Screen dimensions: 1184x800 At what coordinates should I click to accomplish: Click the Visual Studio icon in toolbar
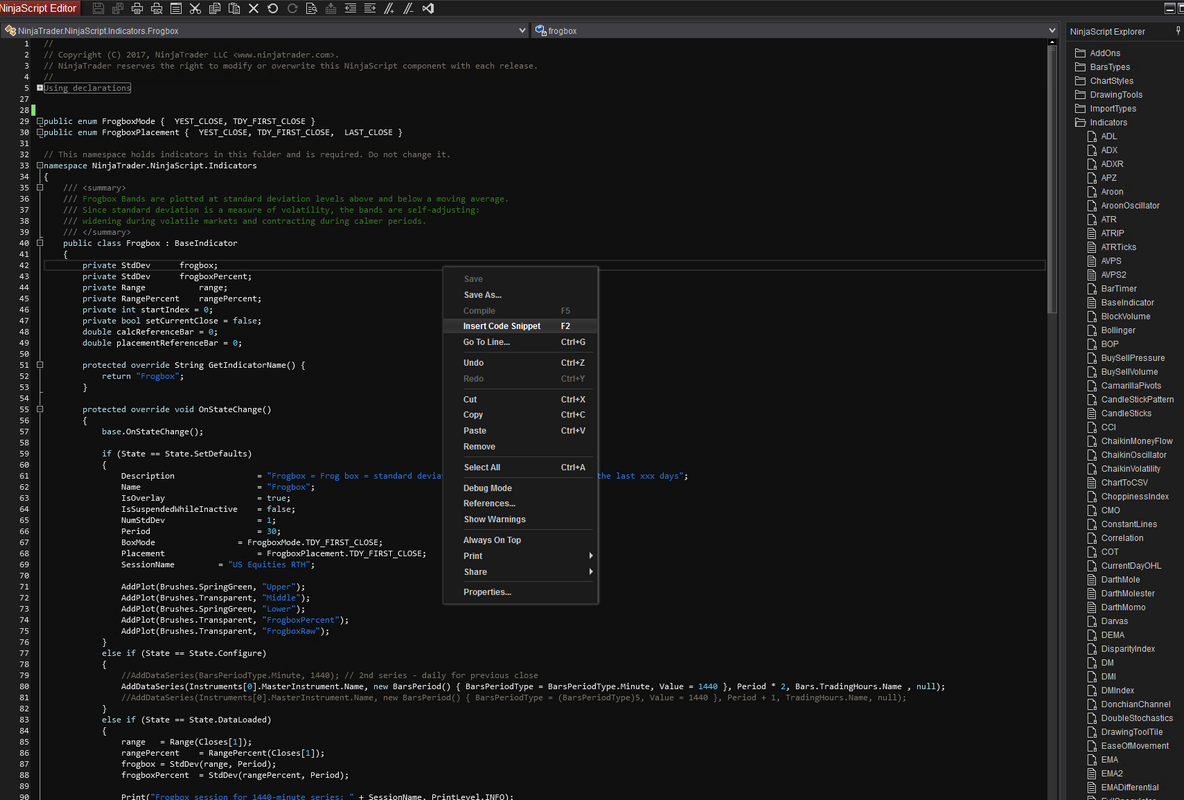[x=428, y=9]
